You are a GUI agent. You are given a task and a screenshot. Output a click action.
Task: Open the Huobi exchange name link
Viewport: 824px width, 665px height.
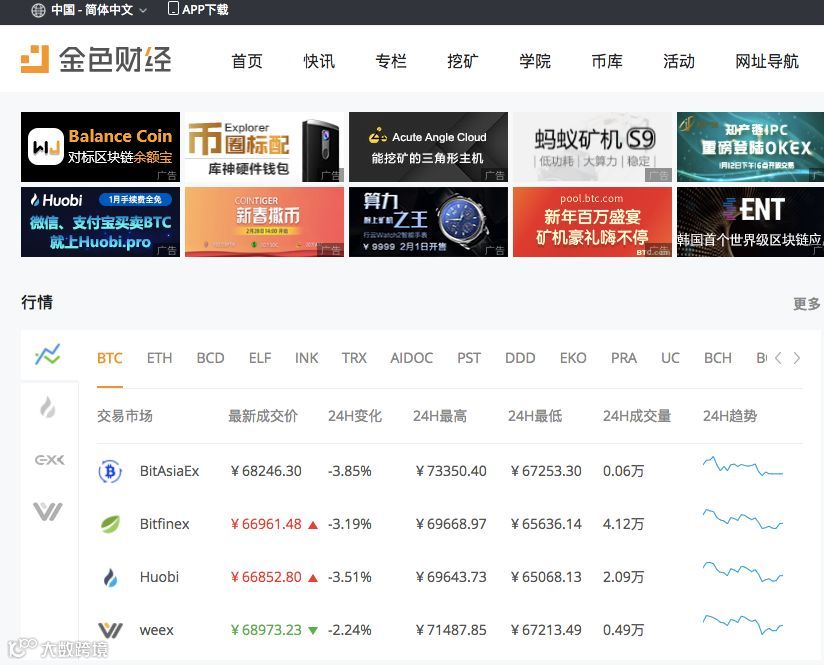pos(159,577)
